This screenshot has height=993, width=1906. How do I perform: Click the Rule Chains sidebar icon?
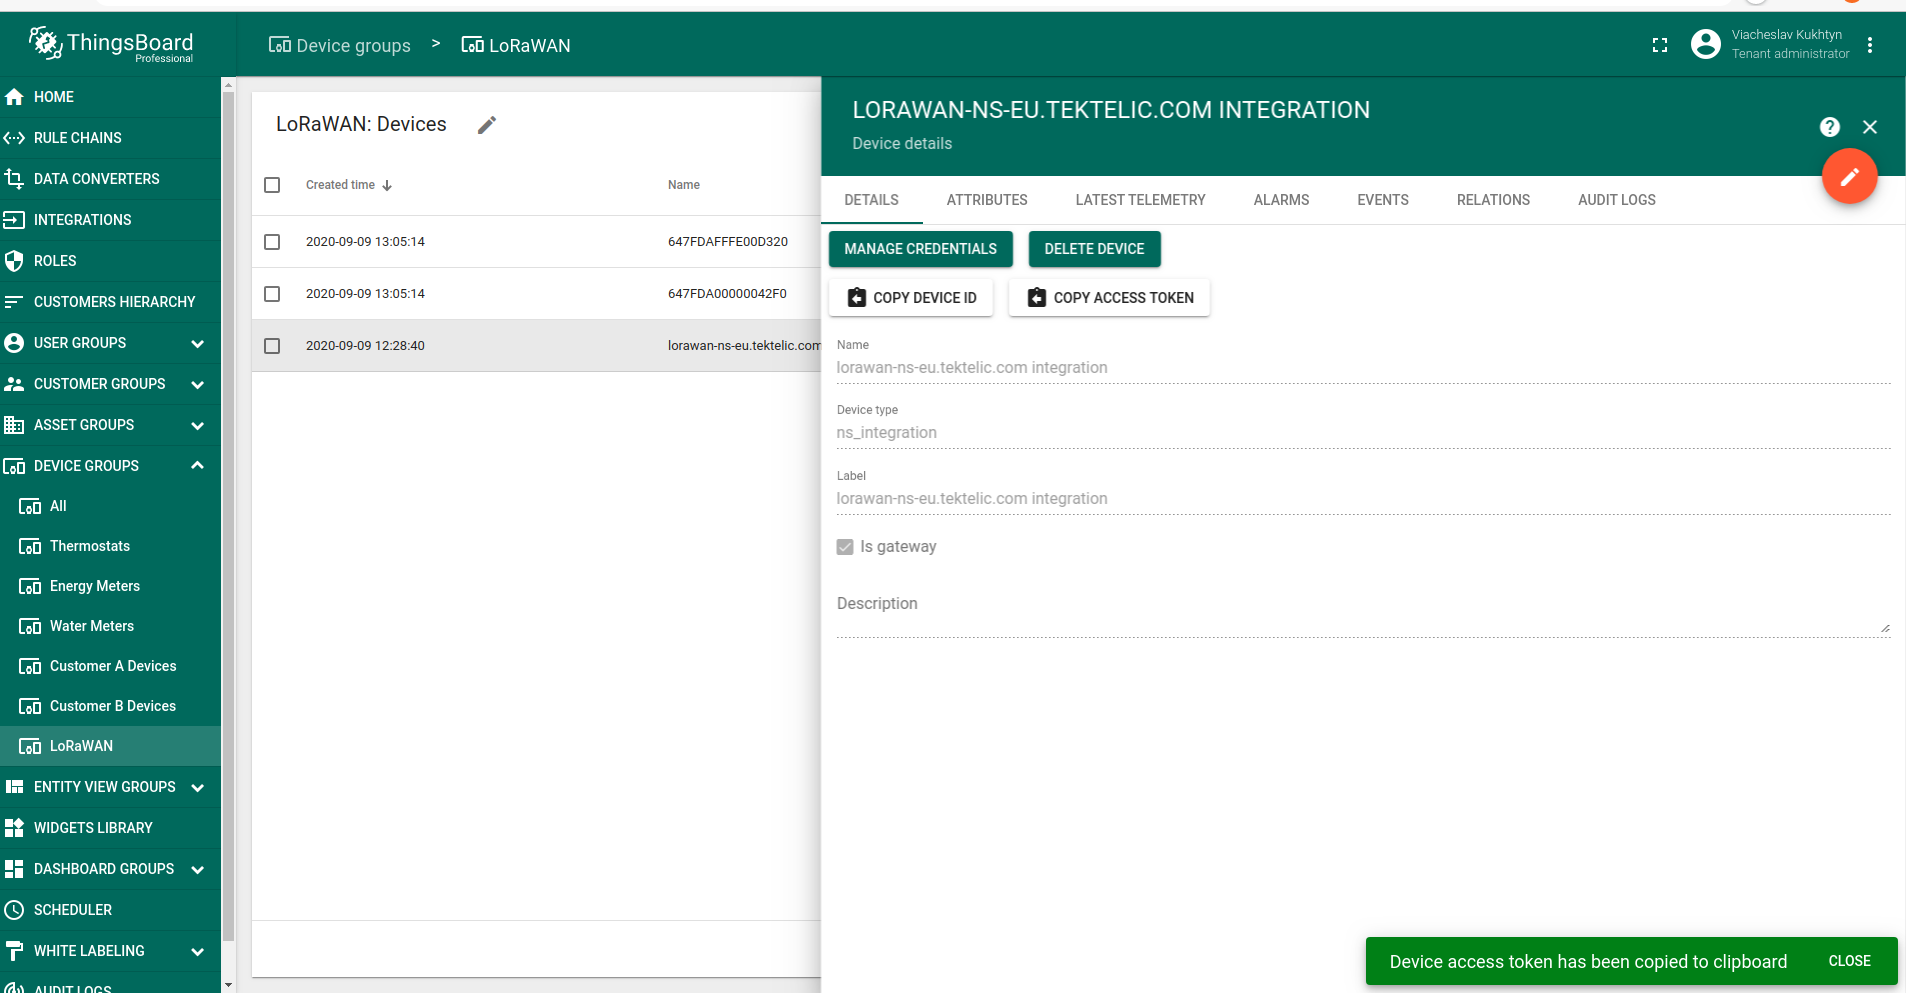(14, 138)
